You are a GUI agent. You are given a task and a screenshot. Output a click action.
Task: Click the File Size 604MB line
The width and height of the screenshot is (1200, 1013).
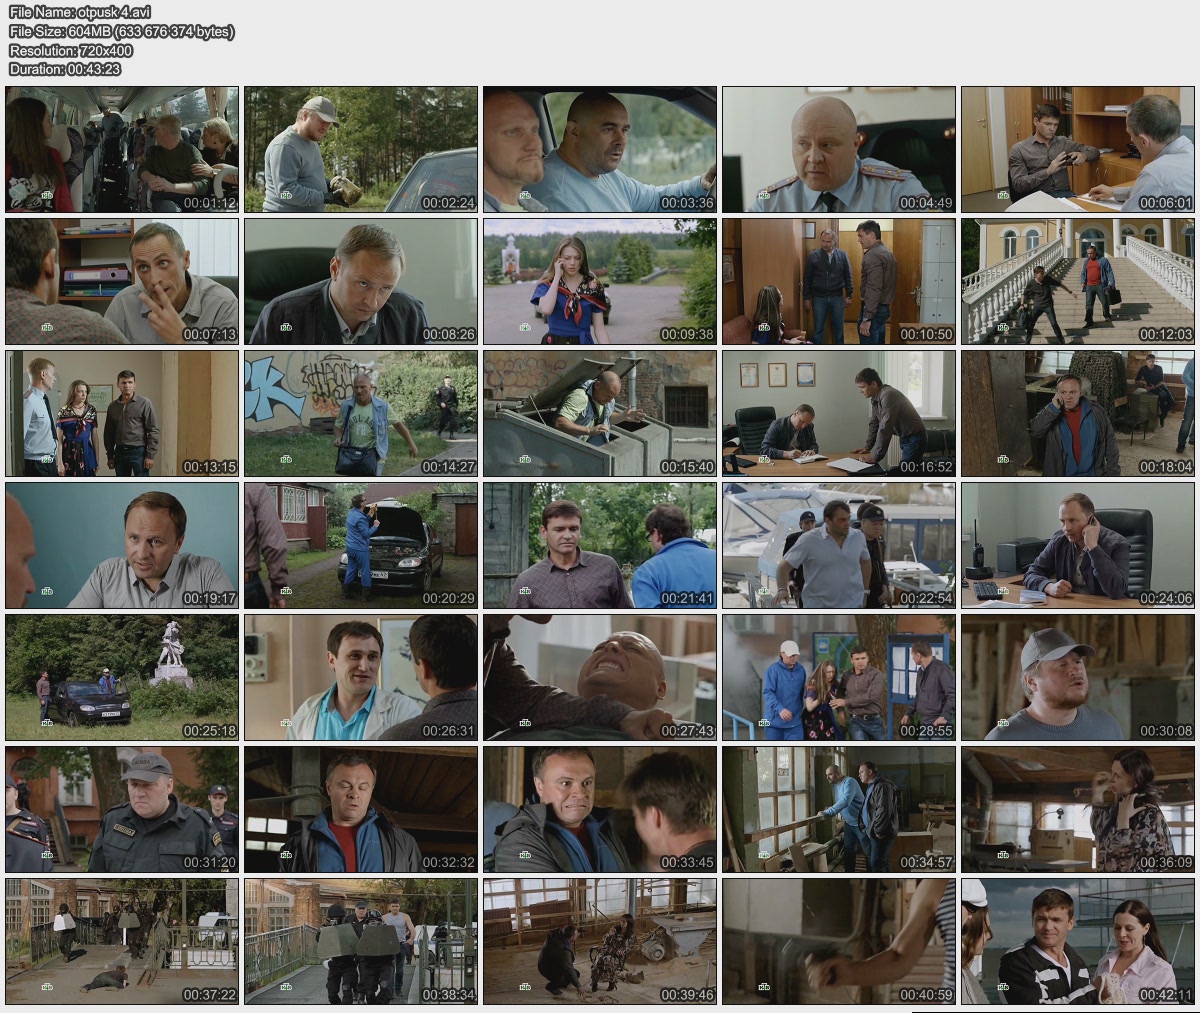121,31
